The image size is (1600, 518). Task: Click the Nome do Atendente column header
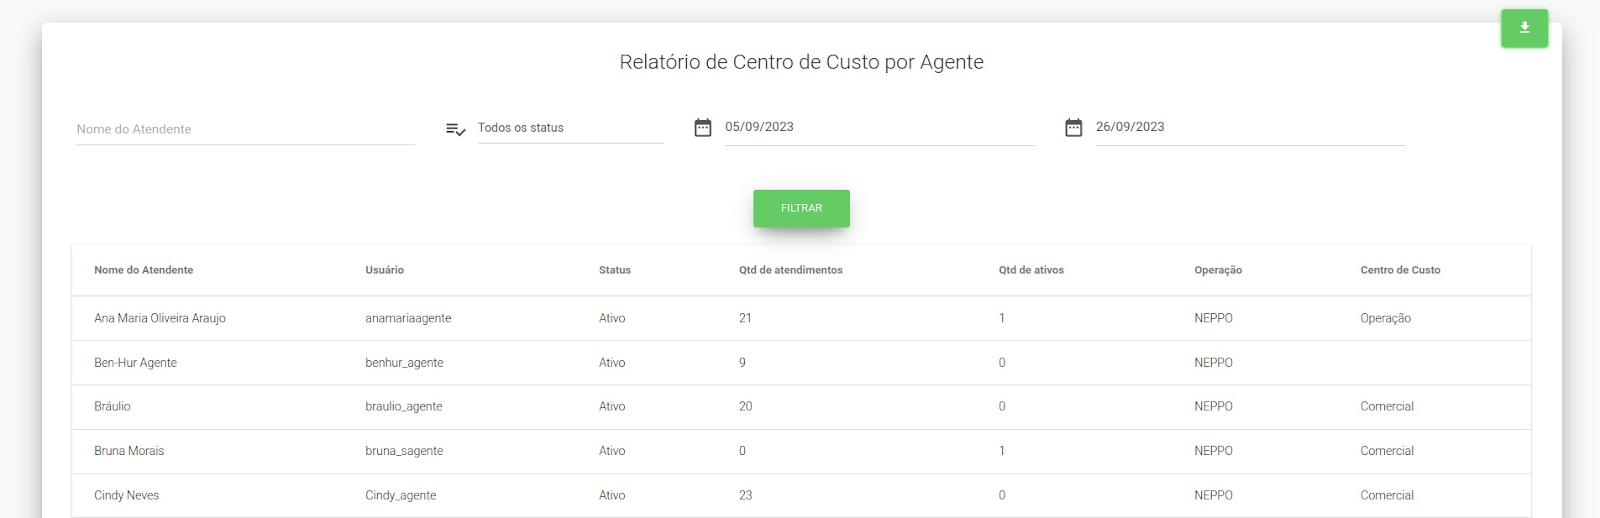pos(144,270)
